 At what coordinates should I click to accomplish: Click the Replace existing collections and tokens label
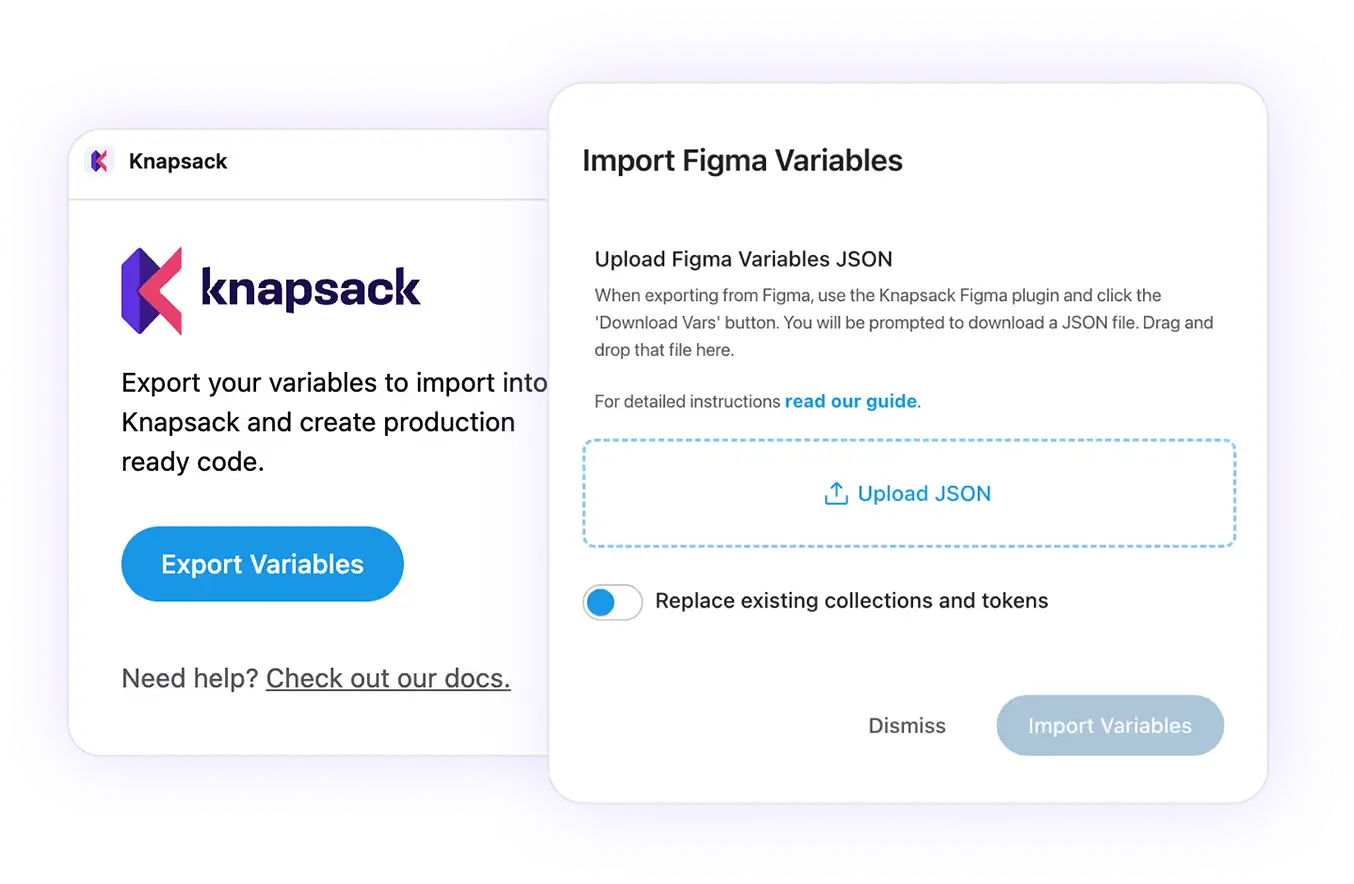click(851, 601)
